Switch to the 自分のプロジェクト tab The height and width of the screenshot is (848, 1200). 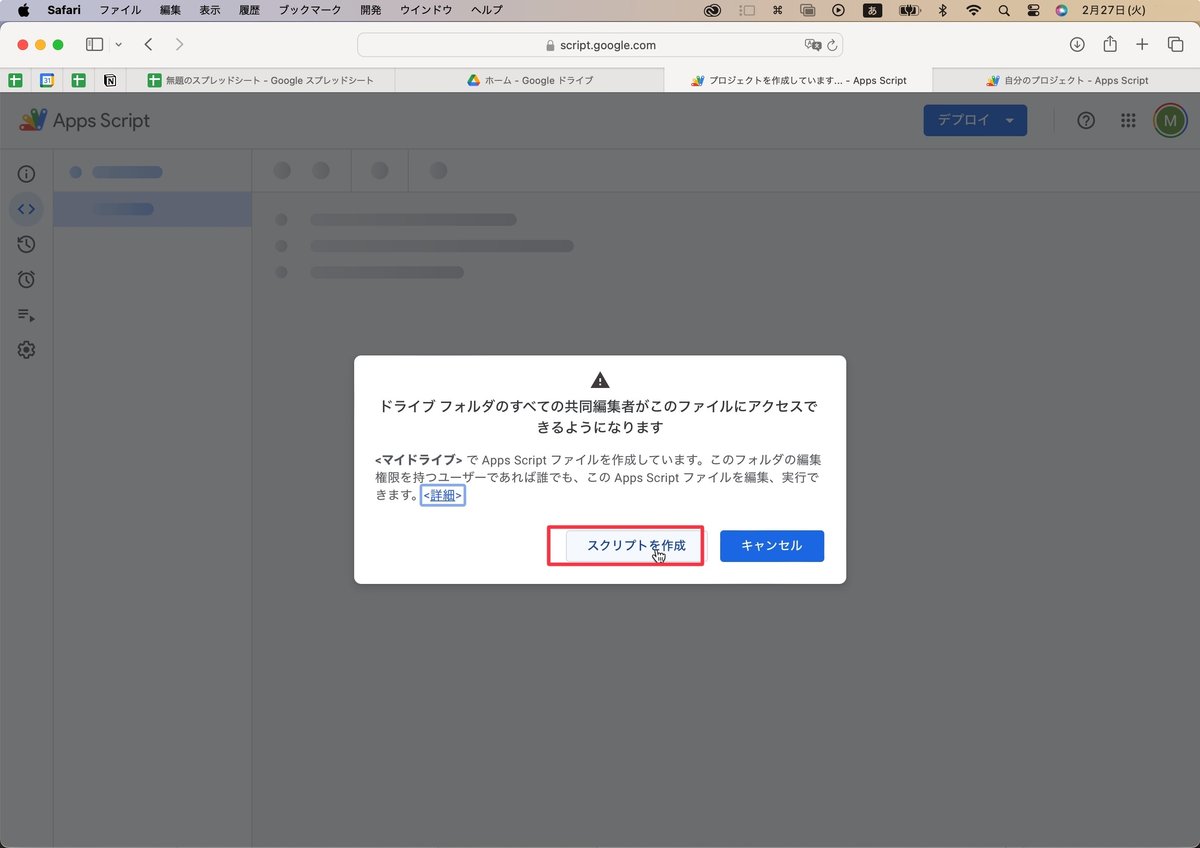click(1066, 80)
